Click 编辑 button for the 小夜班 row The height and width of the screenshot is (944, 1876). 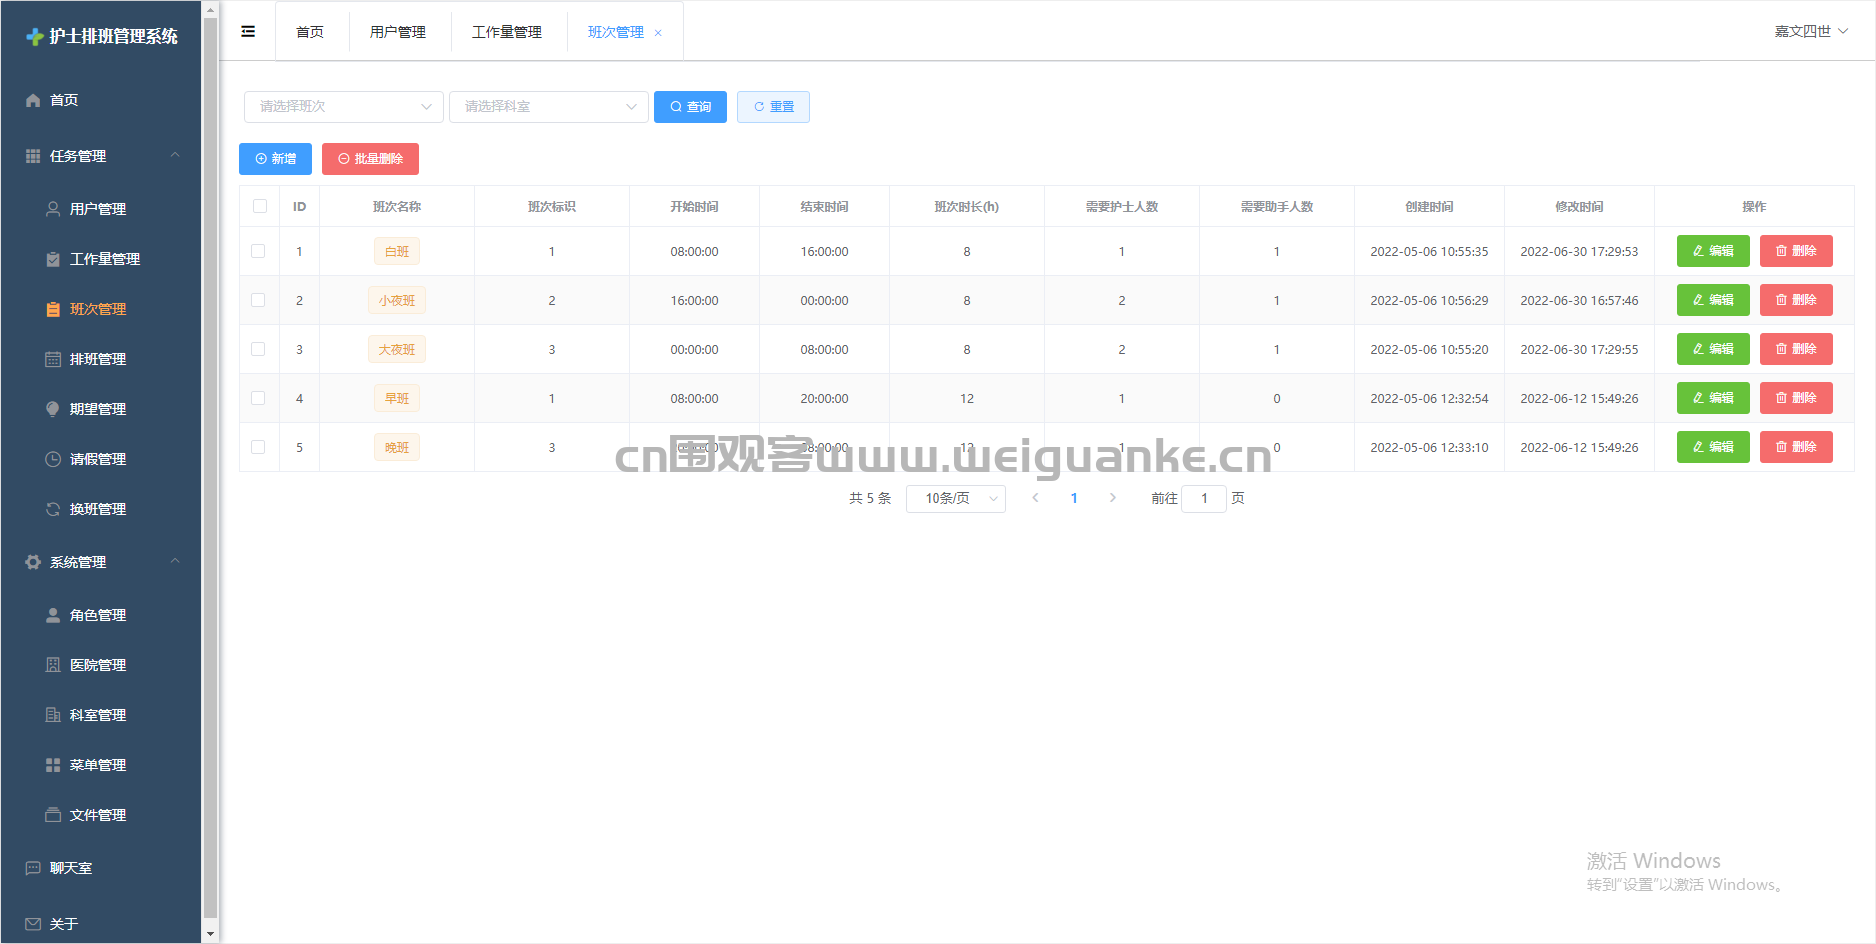coord(1713,300)
